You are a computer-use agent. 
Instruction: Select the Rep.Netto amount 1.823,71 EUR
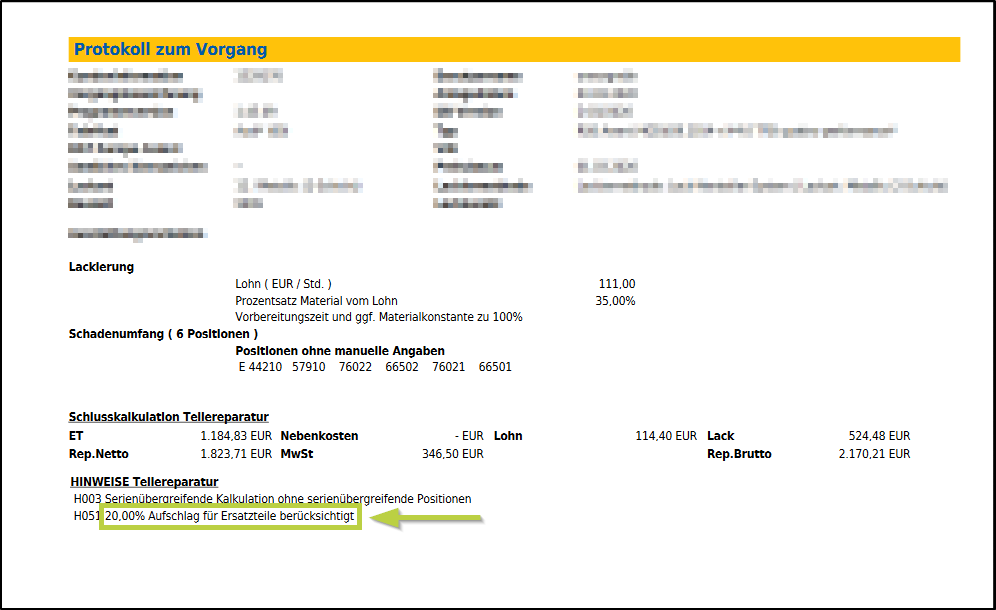235,454
